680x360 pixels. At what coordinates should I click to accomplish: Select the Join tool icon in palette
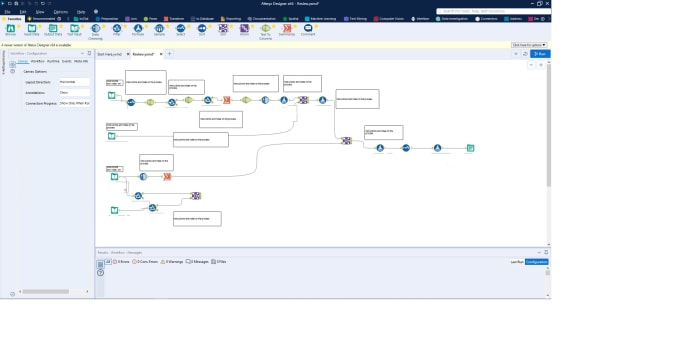[x=223, y=29]
